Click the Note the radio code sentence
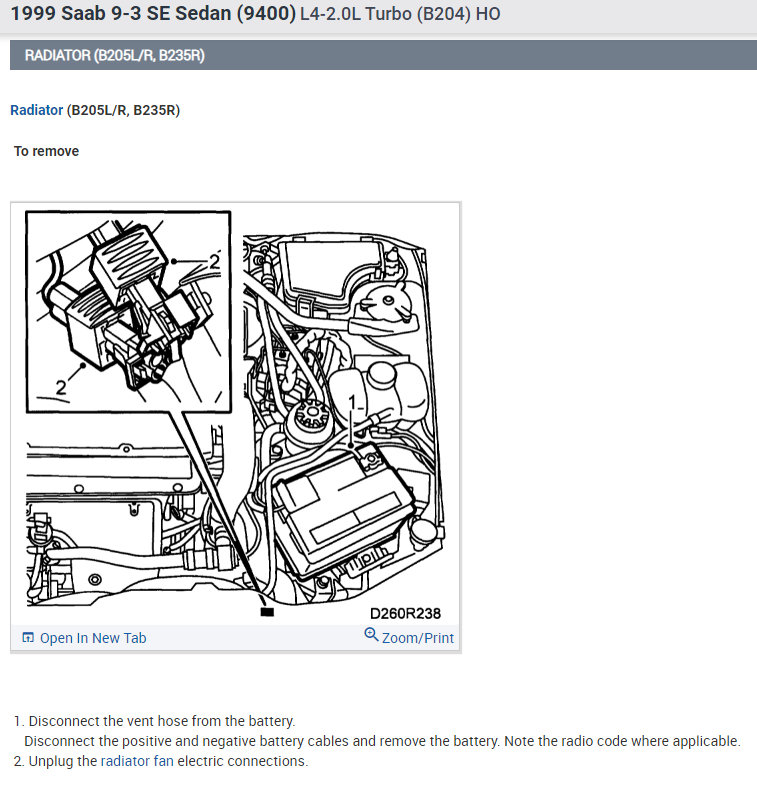Image resolution: width=757 pixels, height=794 pixels. (622, 741)
